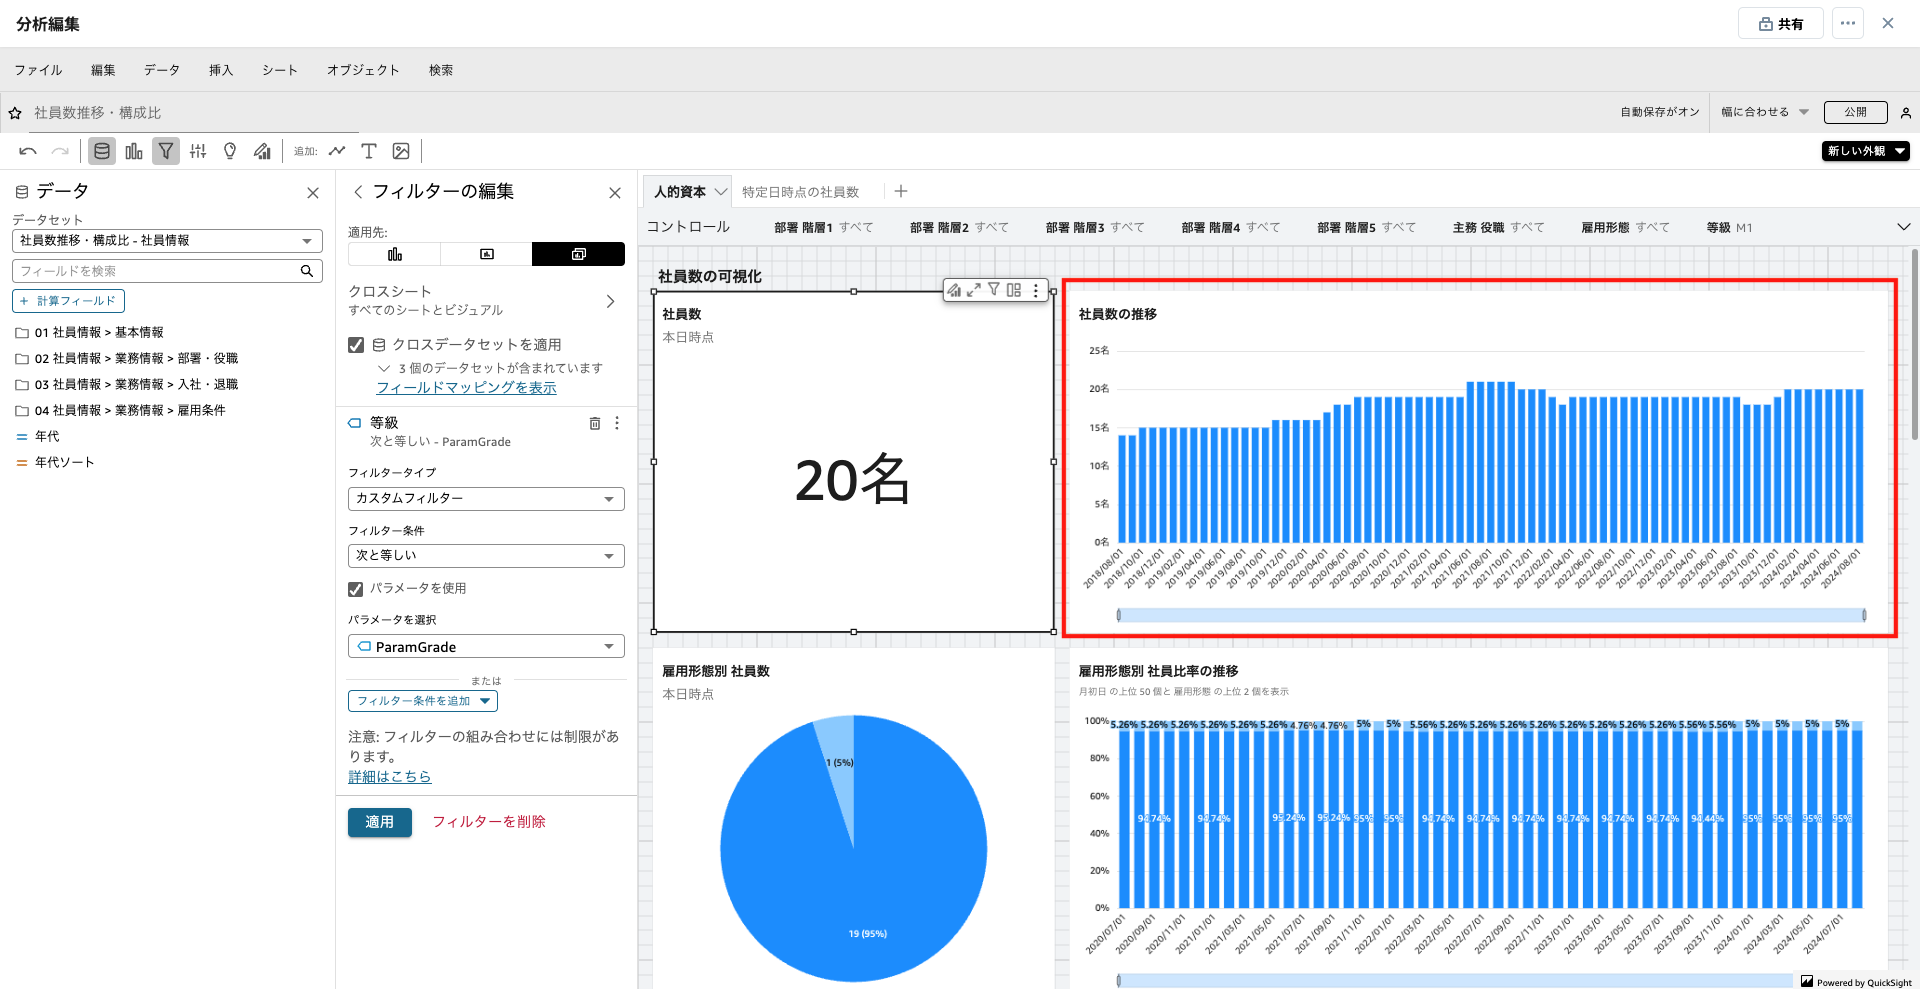
Task: Toggle the Filter funnel icon in toolbar
Action: click(x=166, y=151)
